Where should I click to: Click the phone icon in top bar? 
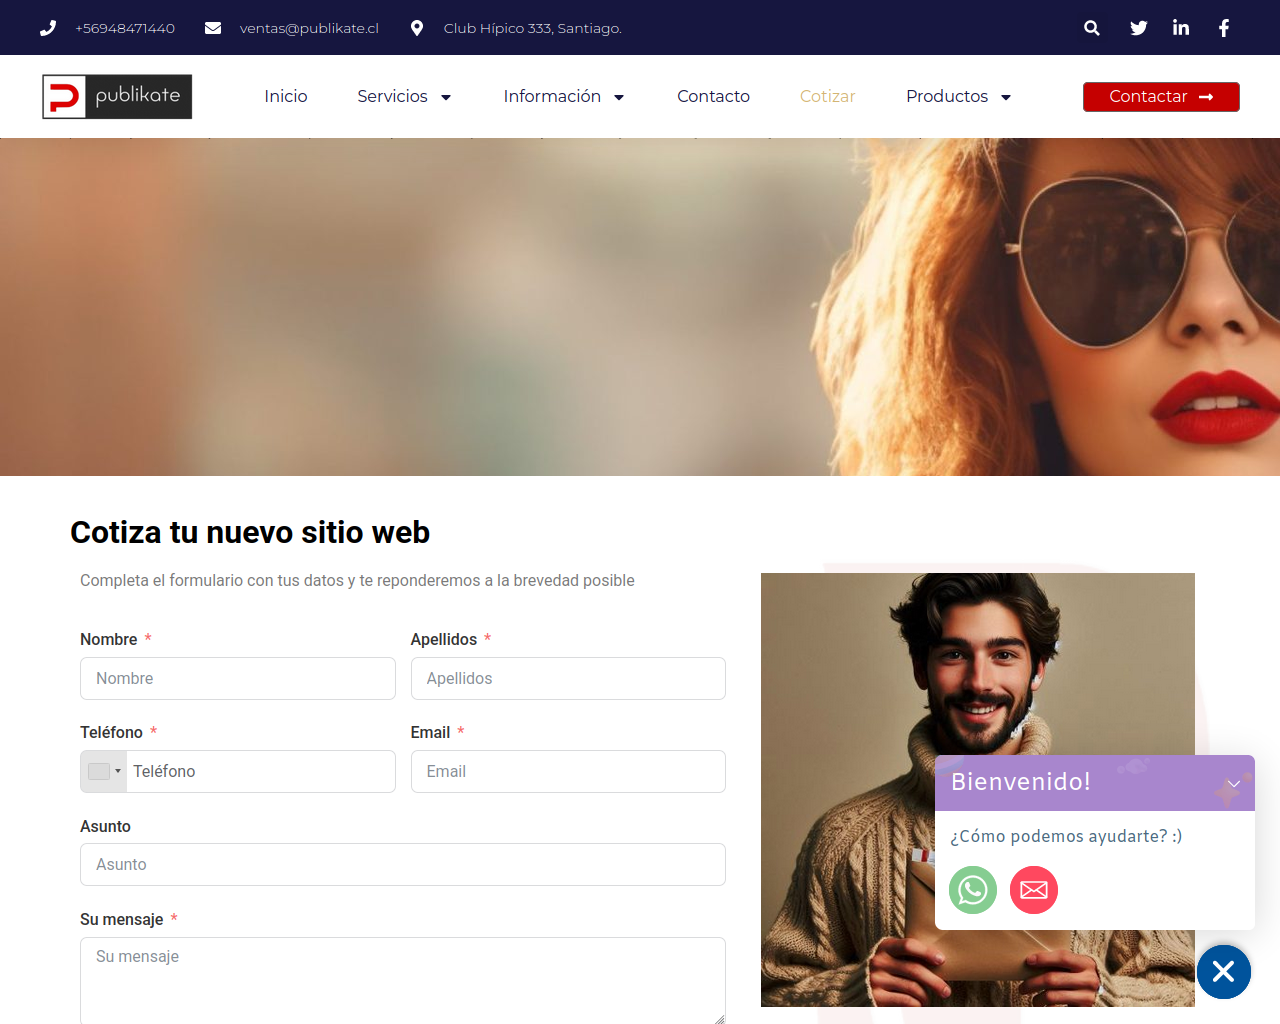(x=48, y=28)
